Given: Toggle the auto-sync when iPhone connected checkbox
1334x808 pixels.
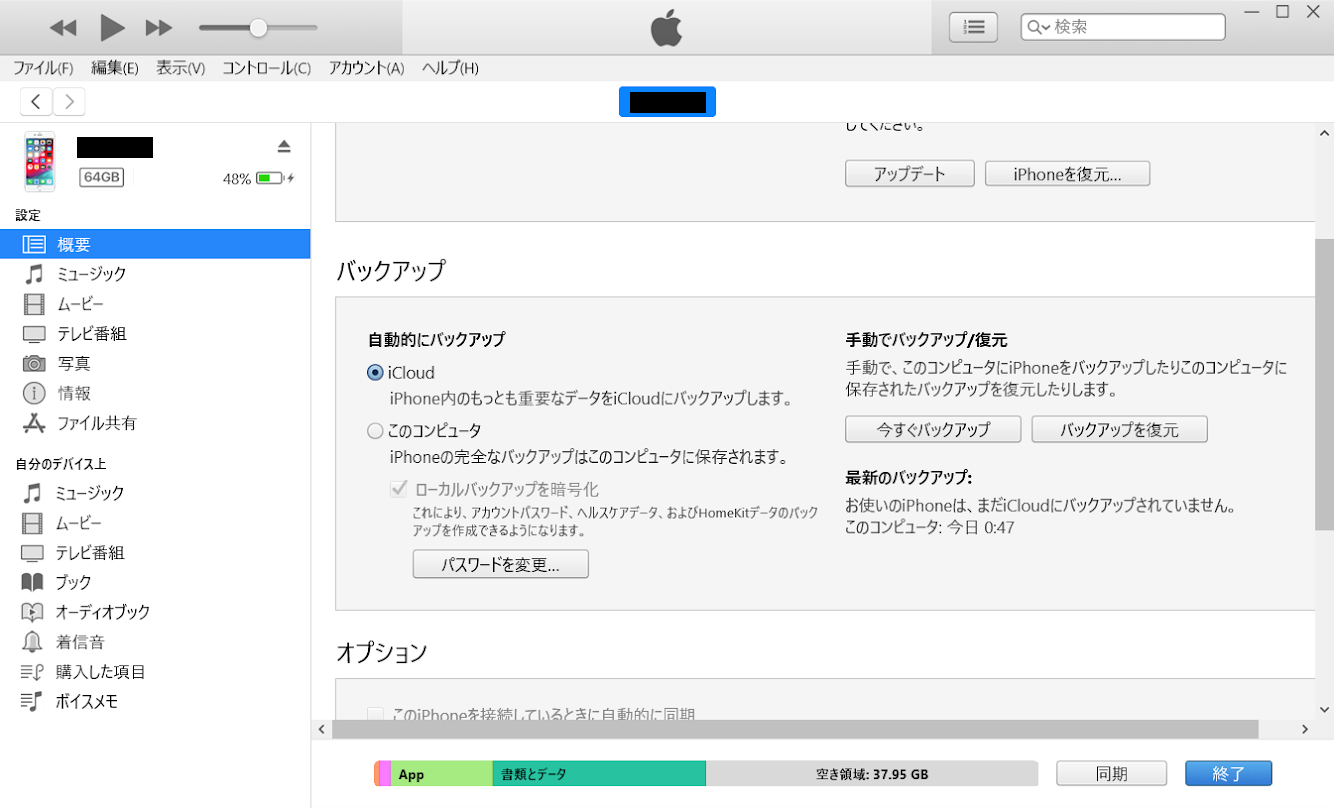Looking at the screenshot, I should pyautogui.click(x=376, y=715).
